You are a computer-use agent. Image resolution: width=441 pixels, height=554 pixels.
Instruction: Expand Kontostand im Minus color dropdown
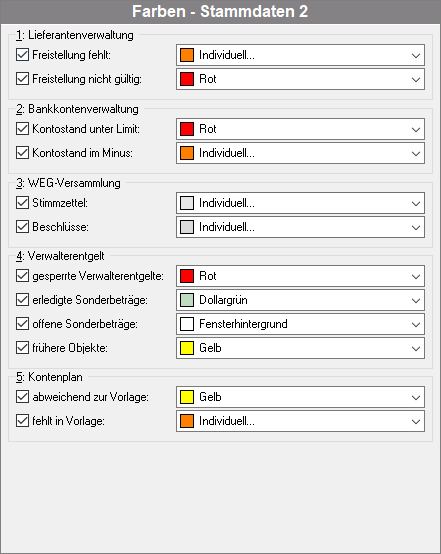point(416,153)
